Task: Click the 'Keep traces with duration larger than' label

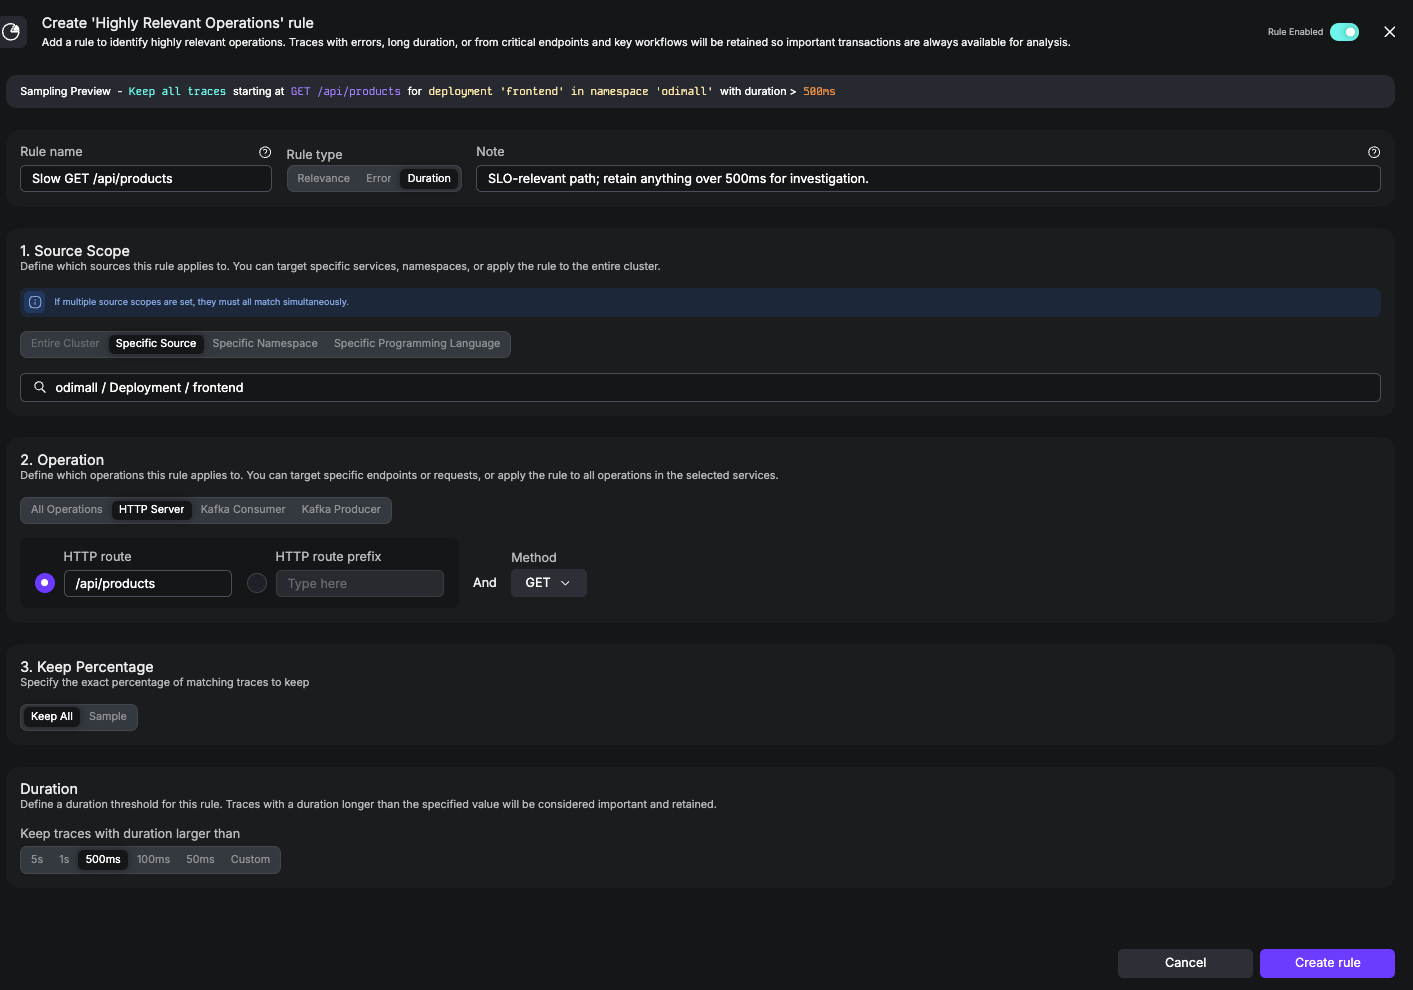Action: coord(130,834)
